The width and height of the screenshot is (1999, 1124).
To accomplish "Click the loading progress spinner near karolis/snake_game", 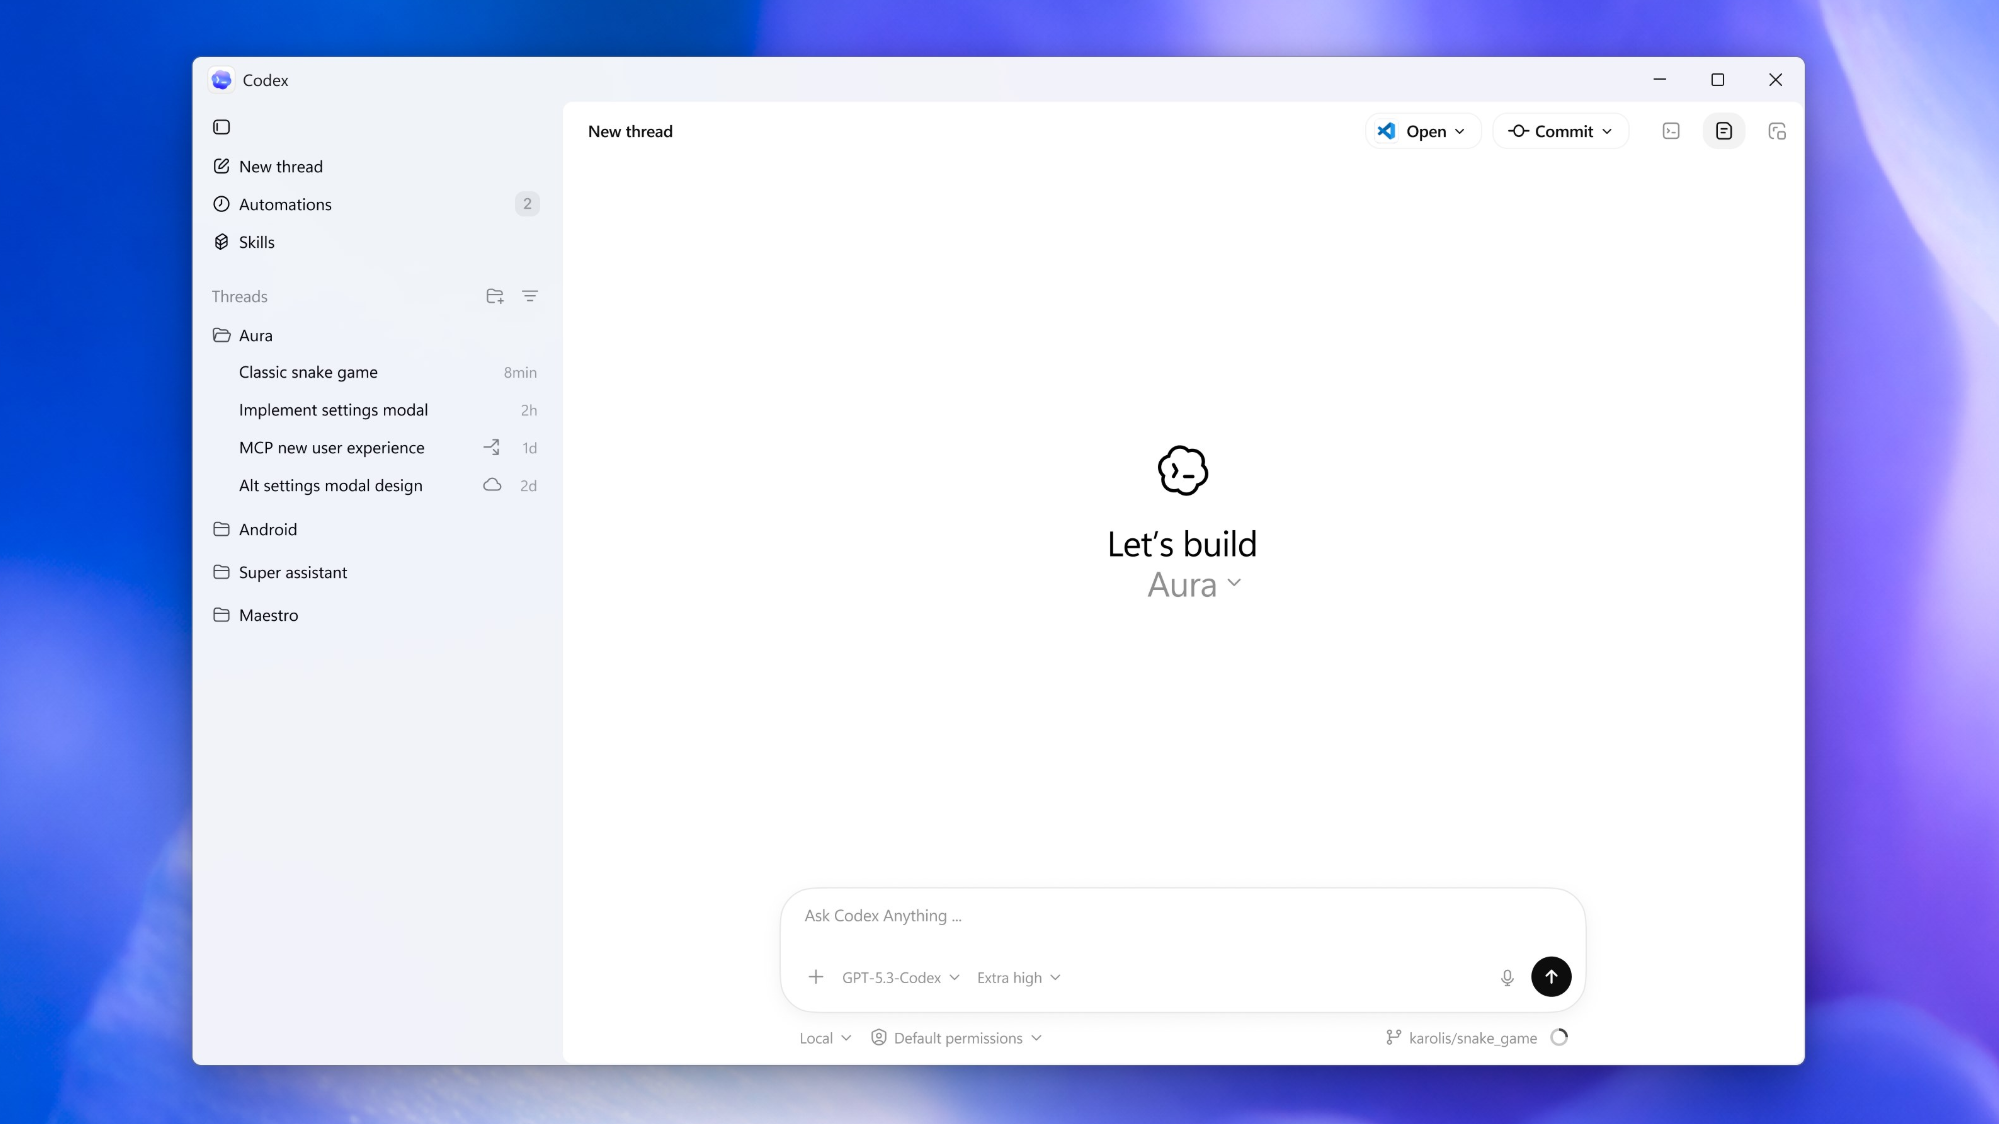I will 1559,1038.
